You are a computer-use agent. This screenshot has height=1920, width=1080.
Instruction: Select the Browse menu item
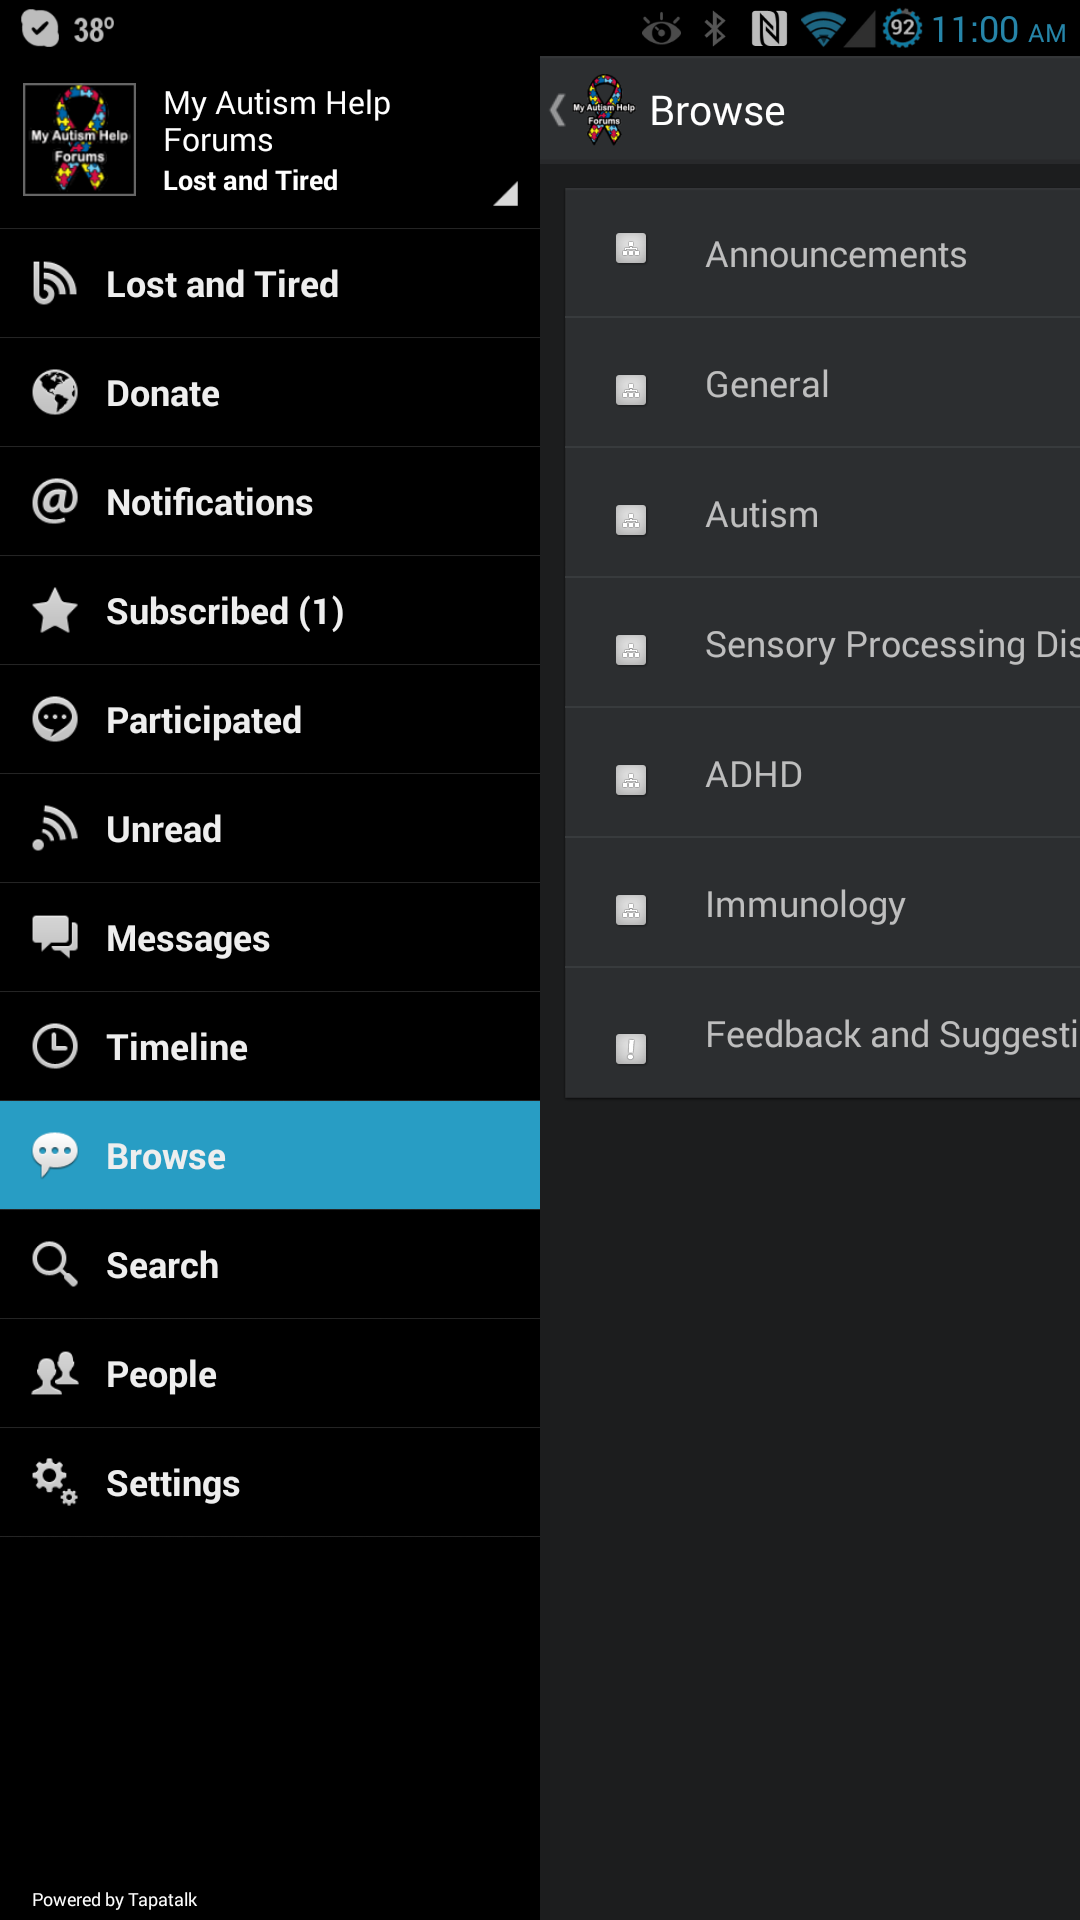point(270,1155)
